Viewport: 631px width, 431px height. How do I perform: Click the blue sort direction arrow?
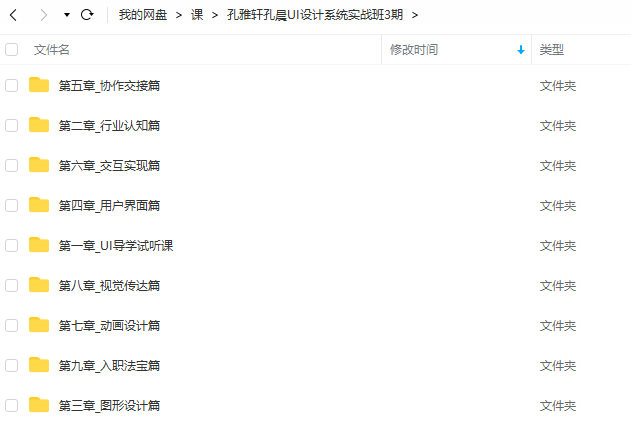520,50
